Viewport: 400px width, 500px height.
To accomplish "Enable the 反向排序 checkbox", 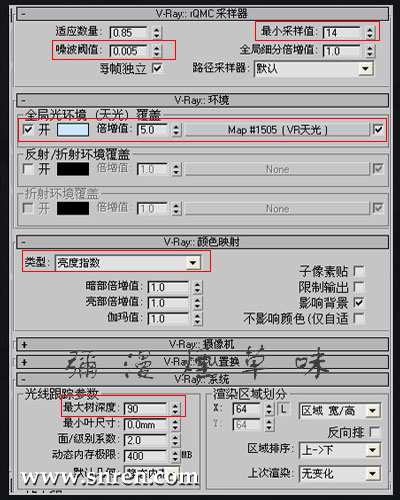I will click(374, 432).
